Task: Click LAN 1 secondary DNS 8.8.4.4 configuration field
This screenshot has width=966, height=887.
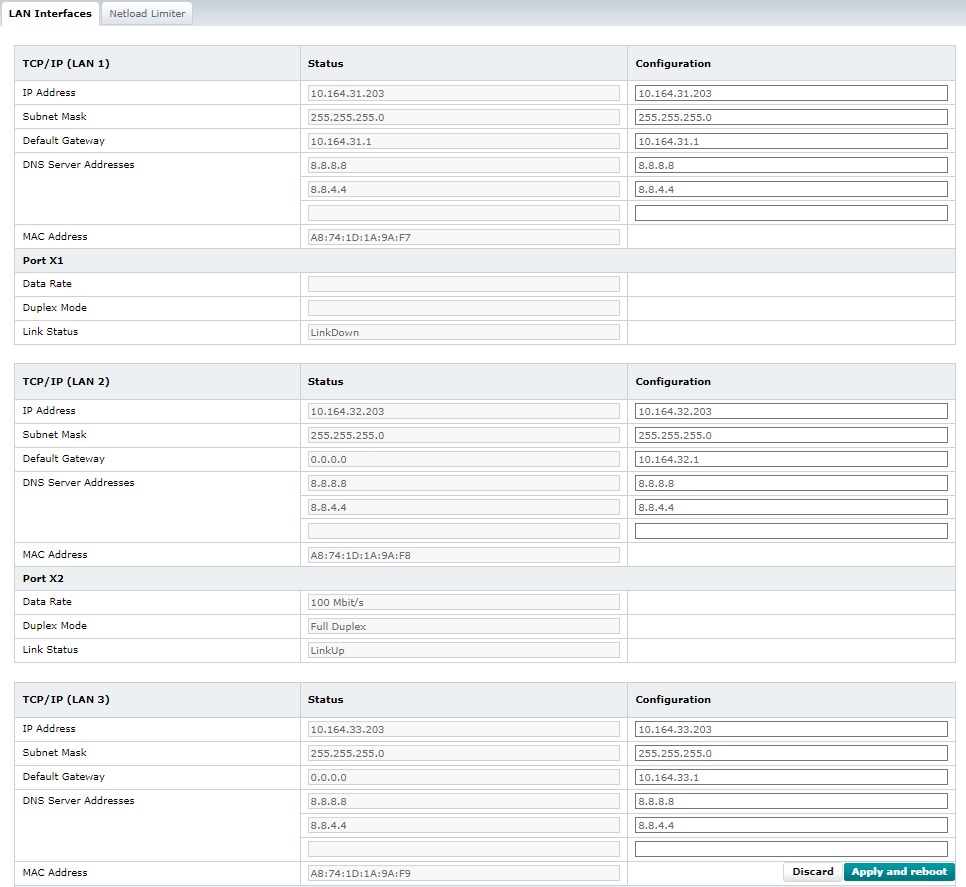Action: [x=790, y=189]
